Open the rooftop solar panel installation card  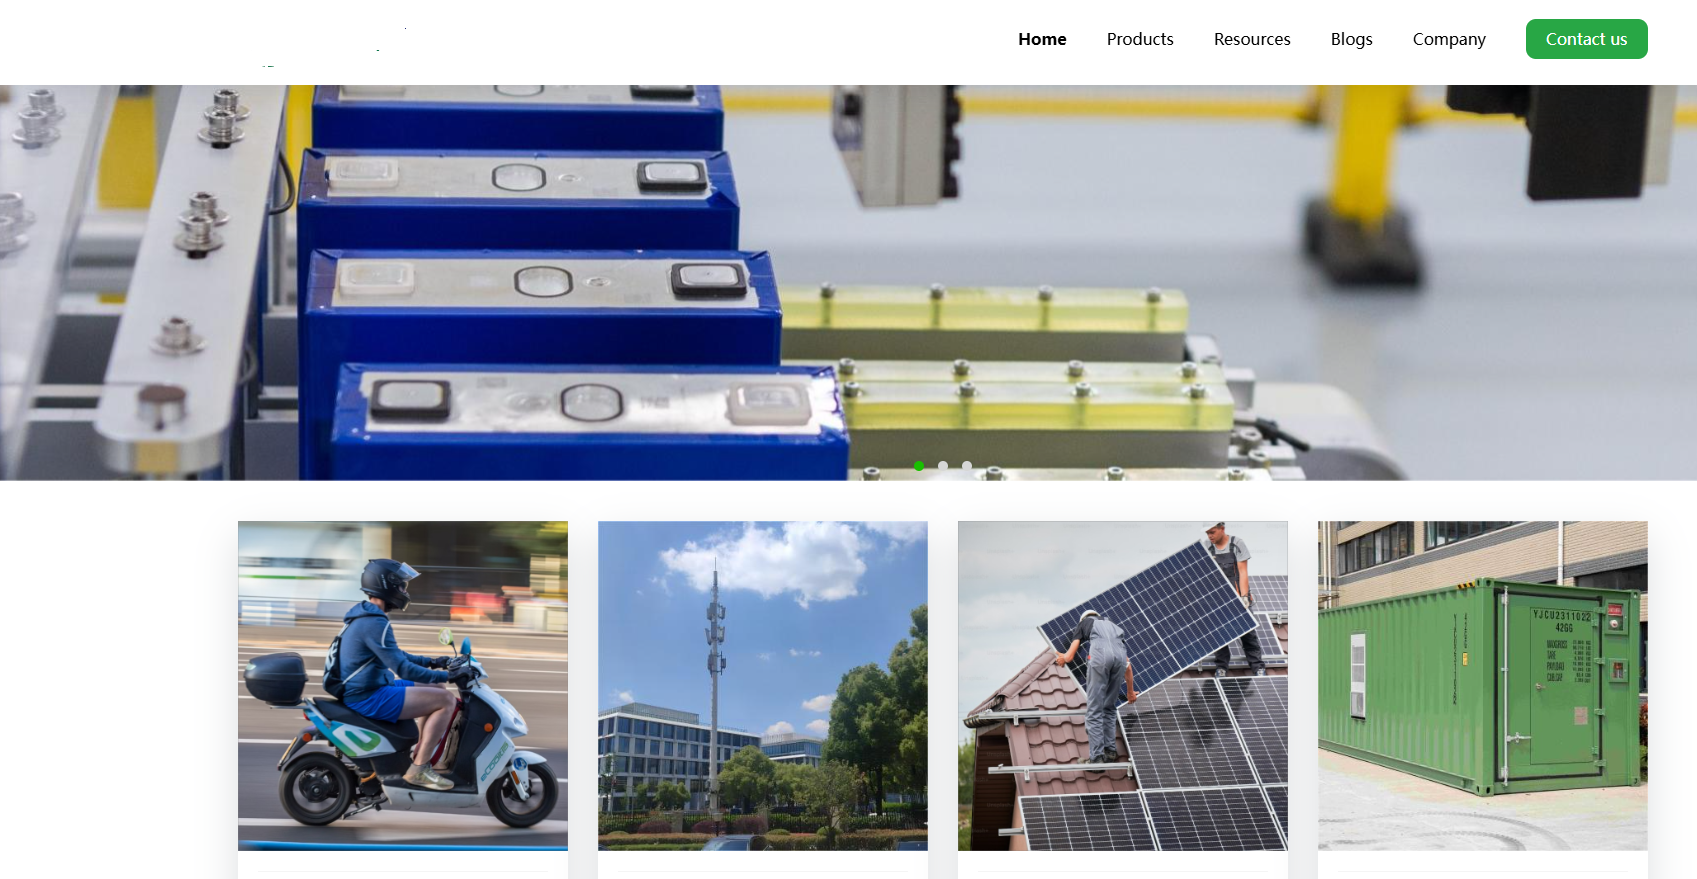coord(1123,686)
